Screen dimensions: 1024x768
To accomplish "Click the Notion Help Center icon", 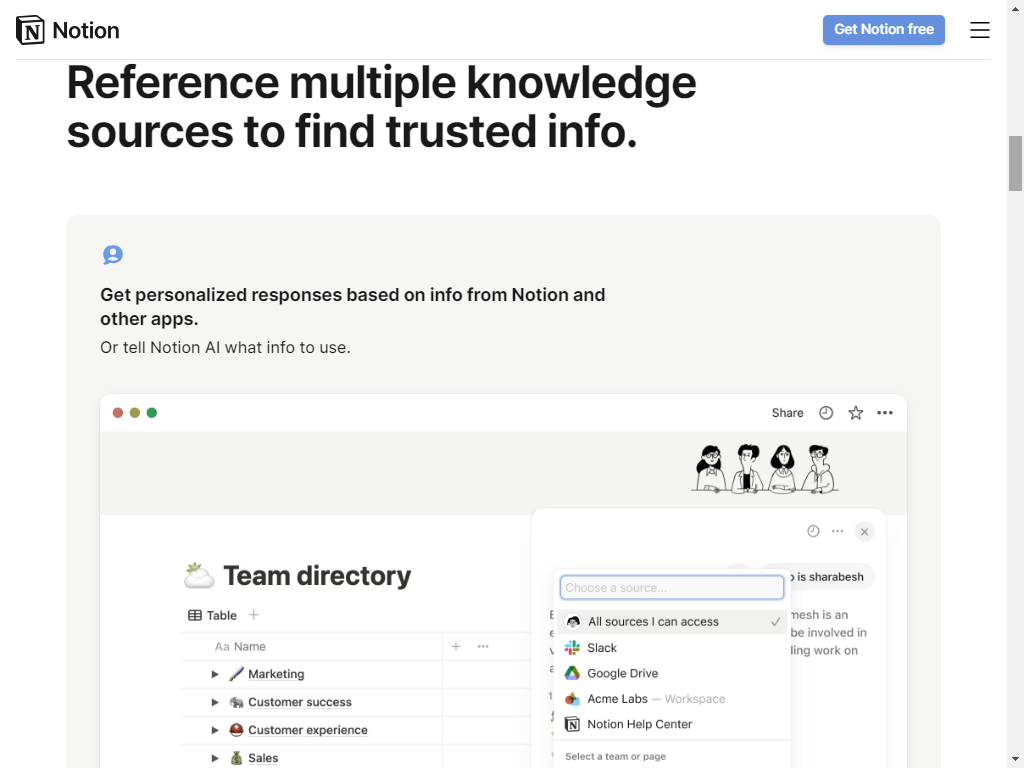I will pos(572,724).
